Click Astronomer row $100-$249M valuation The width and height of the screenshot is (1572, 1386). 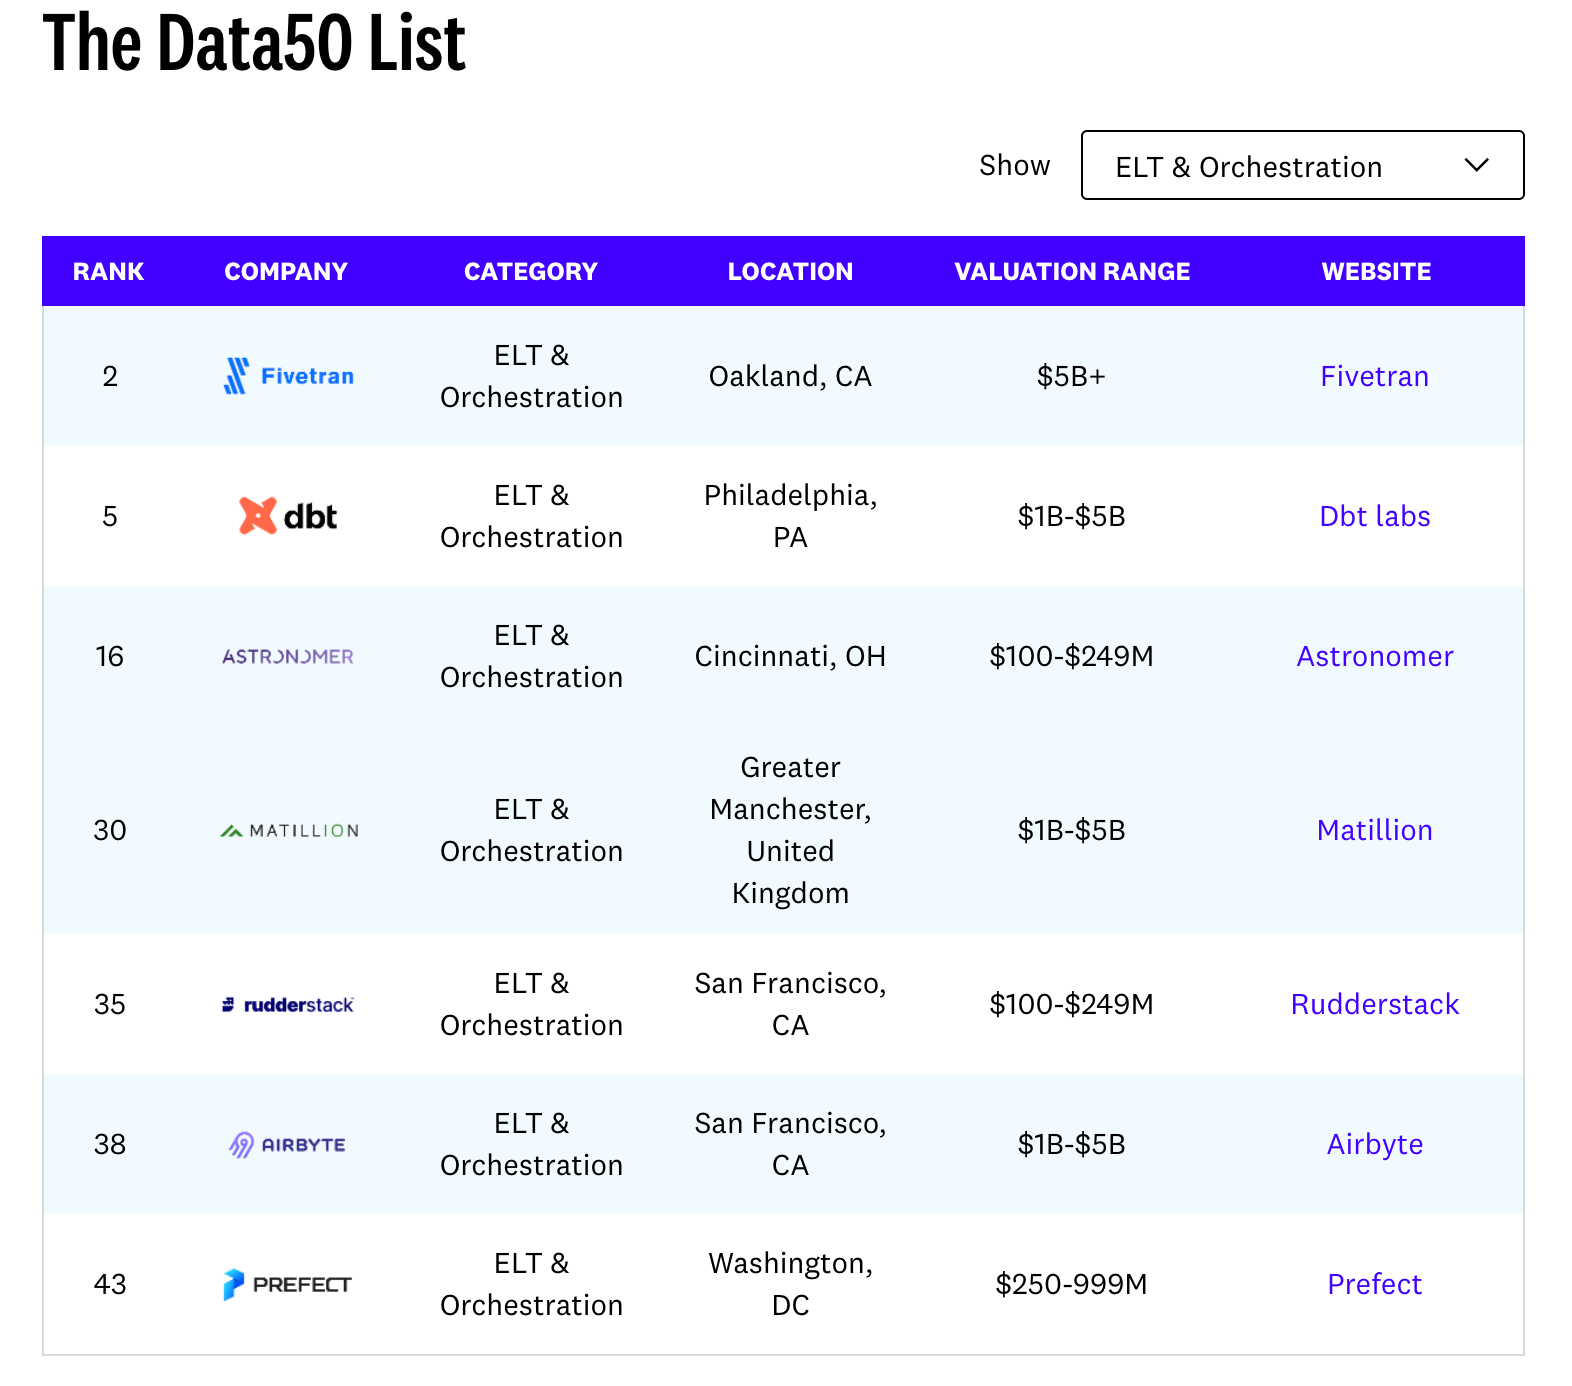coord(1071,656)
